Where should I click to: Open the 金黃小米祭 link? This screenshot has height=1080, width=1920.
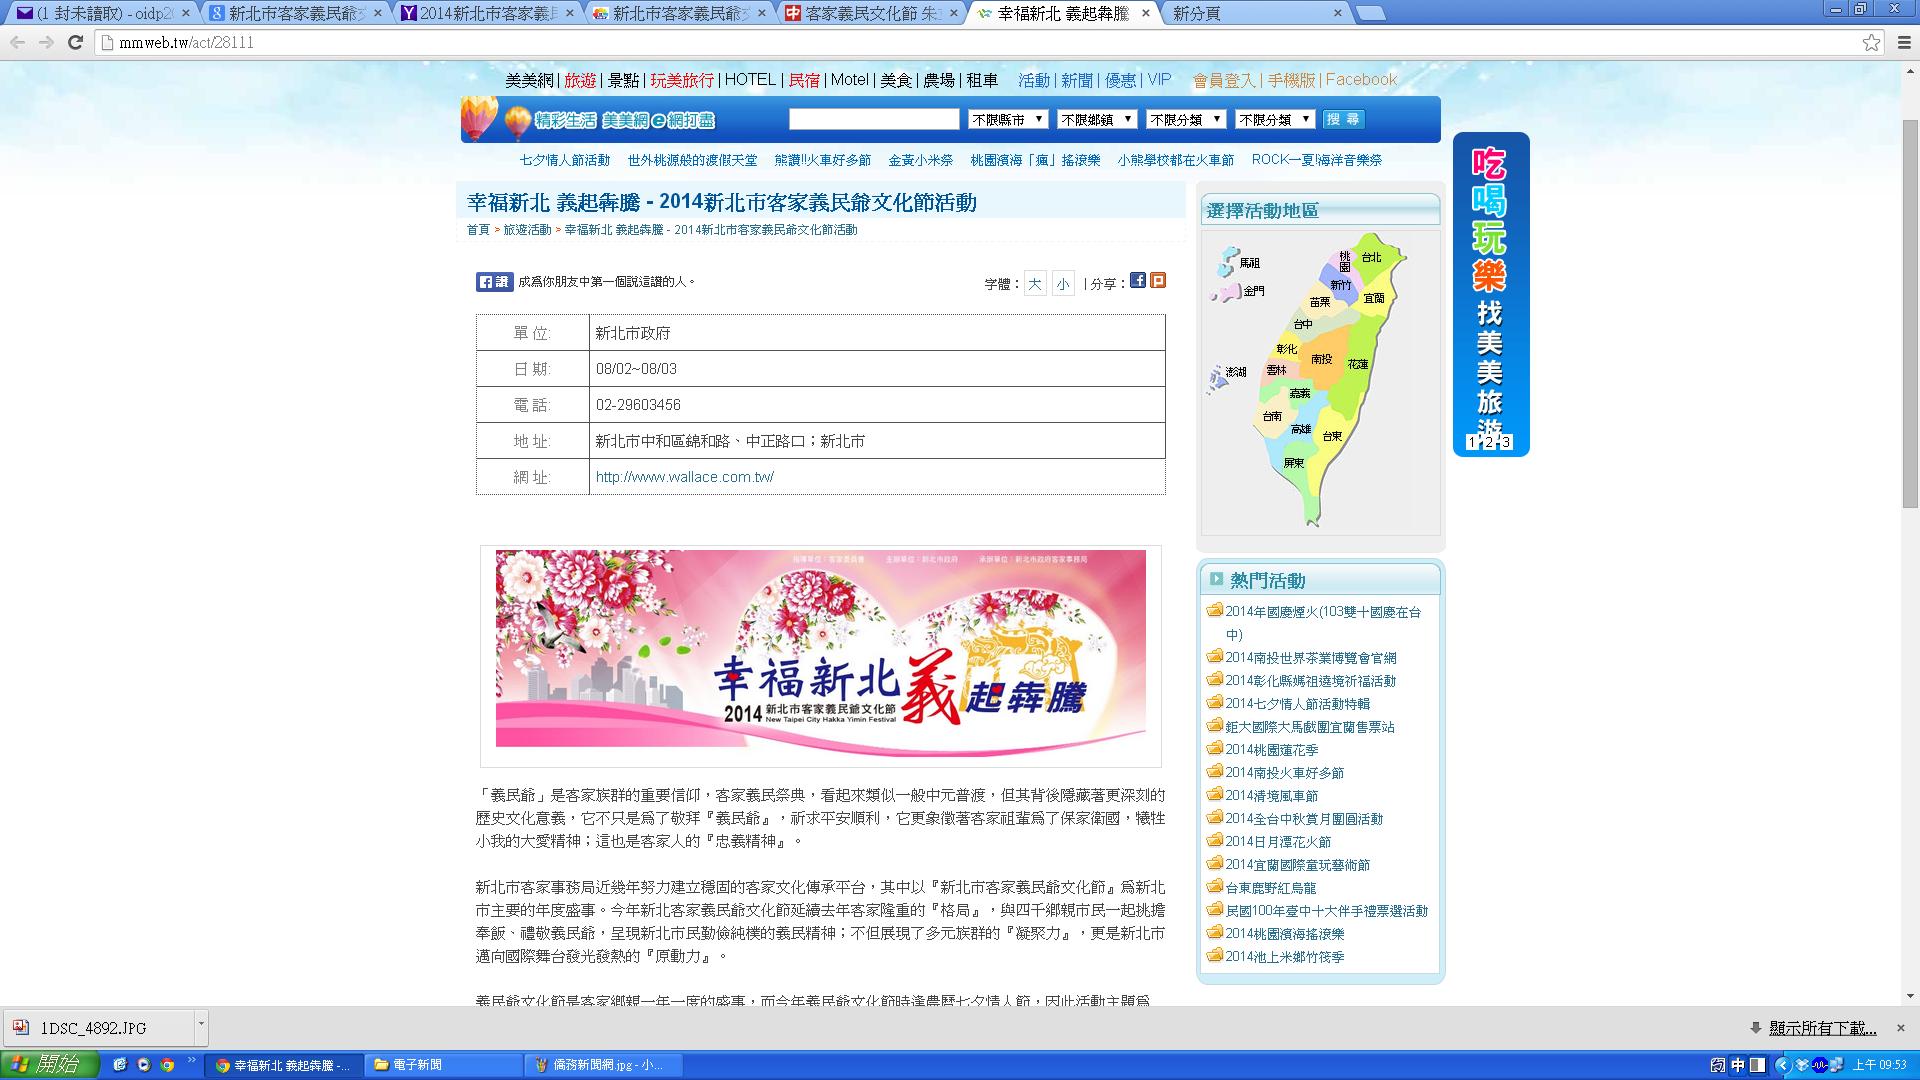coord(921,160)
